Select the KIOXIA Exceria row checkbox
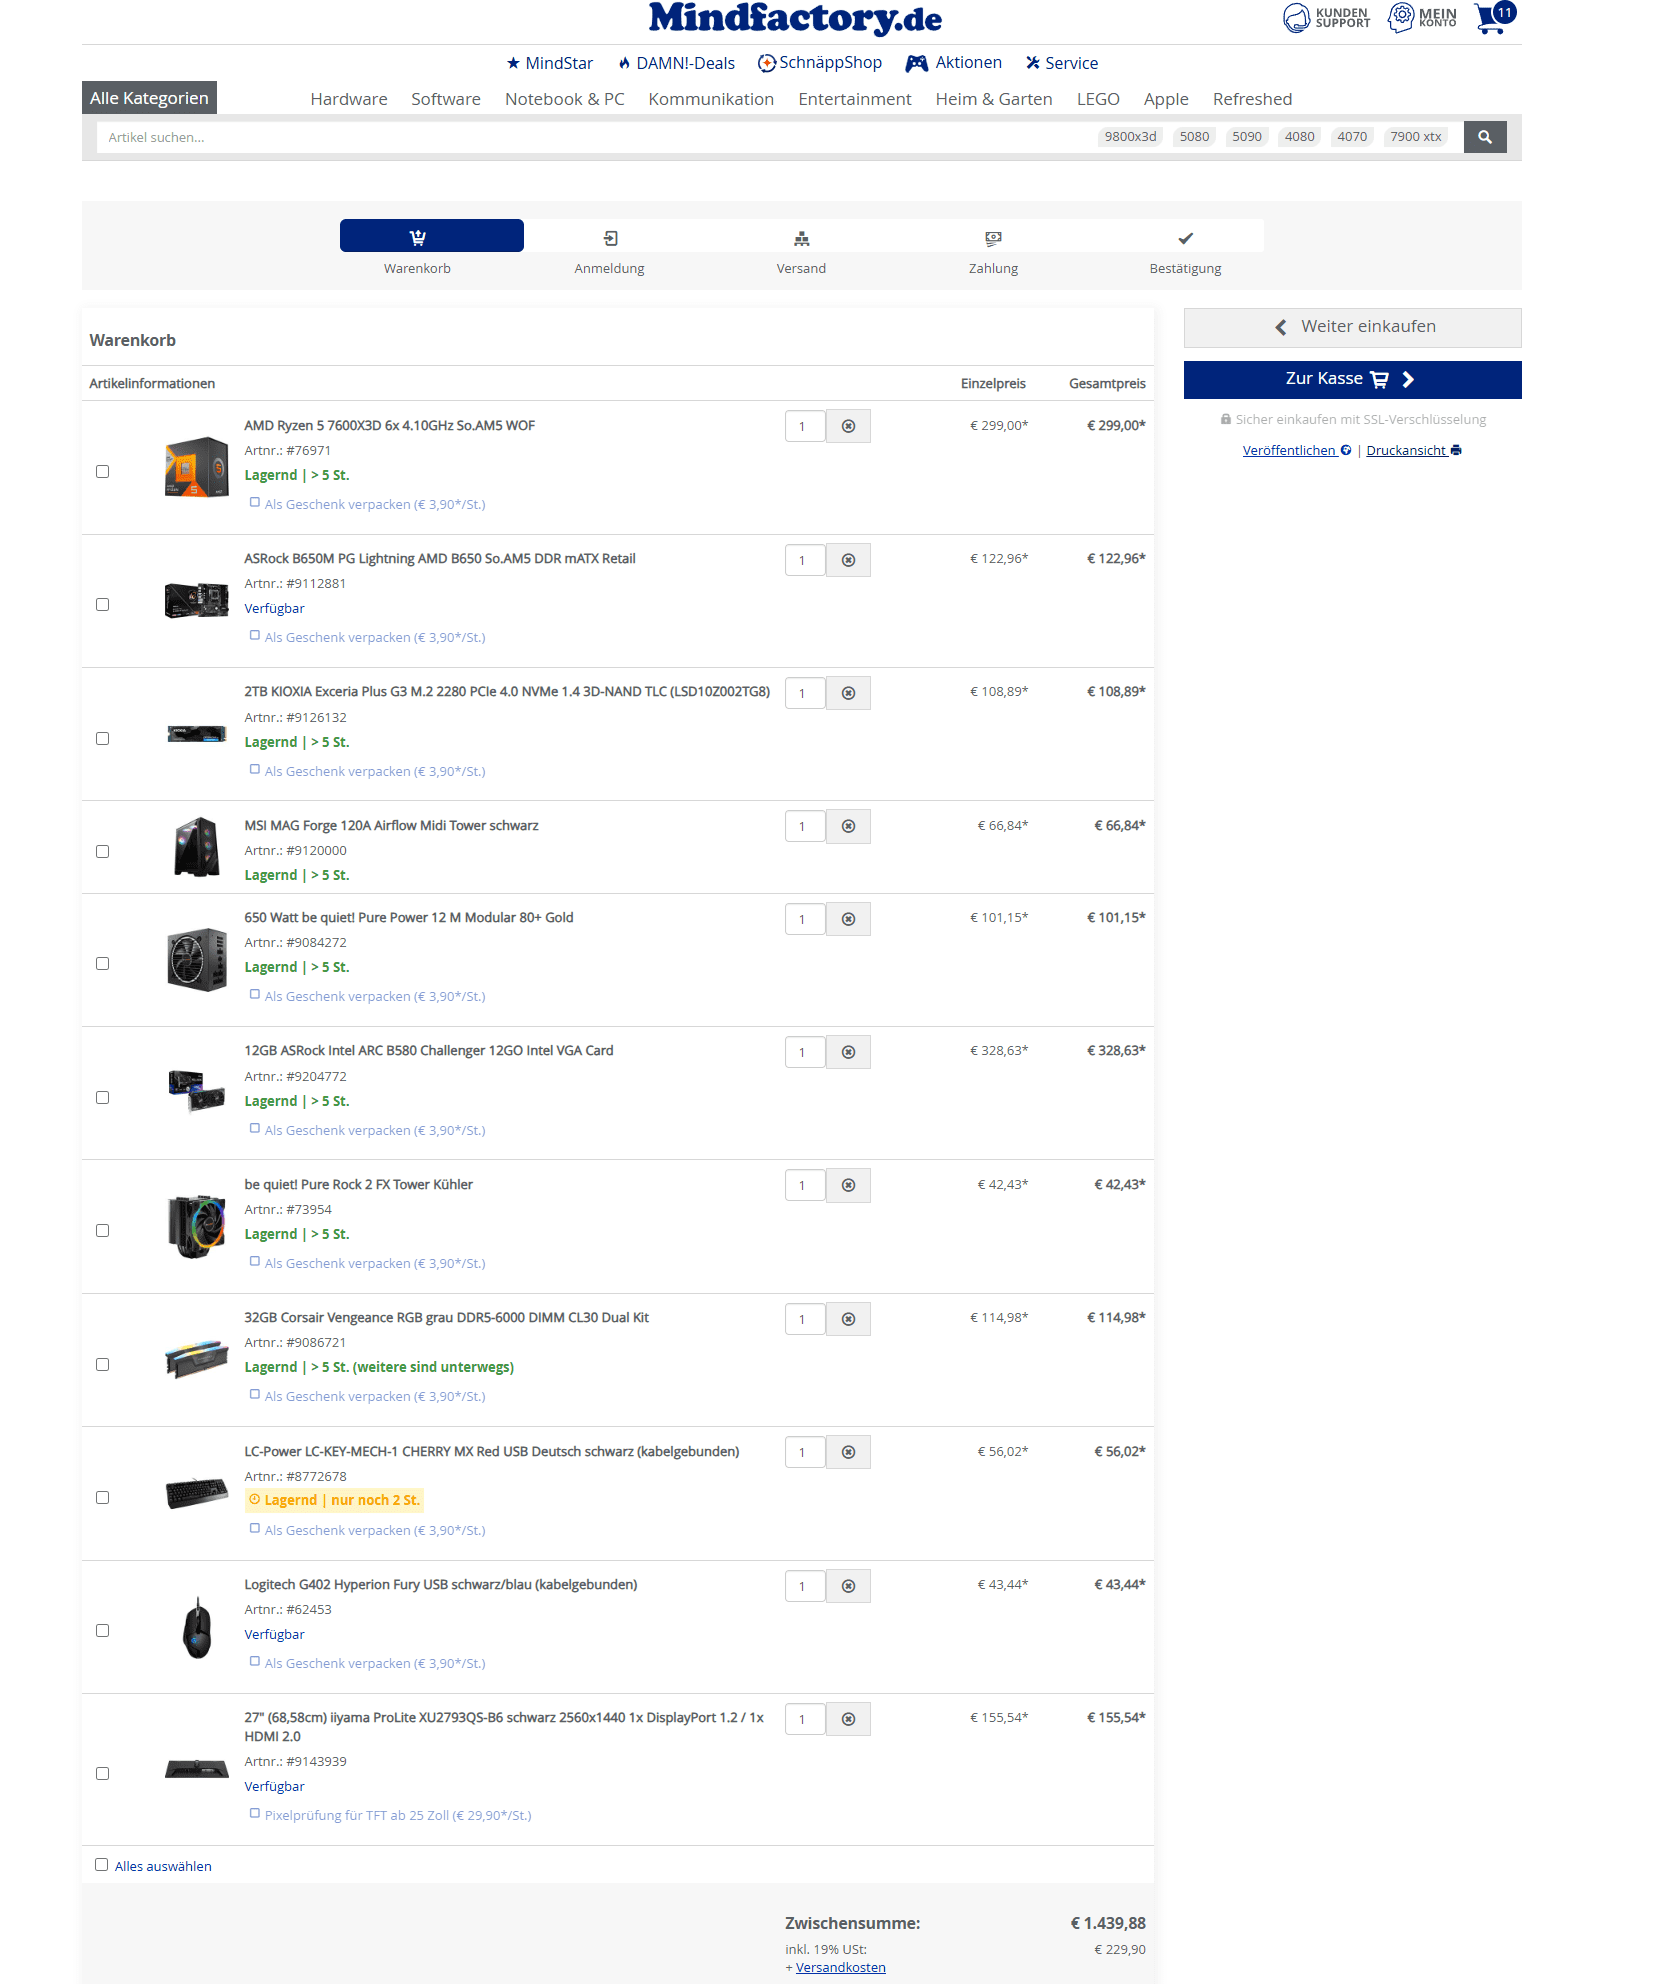The image size is (1659, 1984). [x=102, y=739]
